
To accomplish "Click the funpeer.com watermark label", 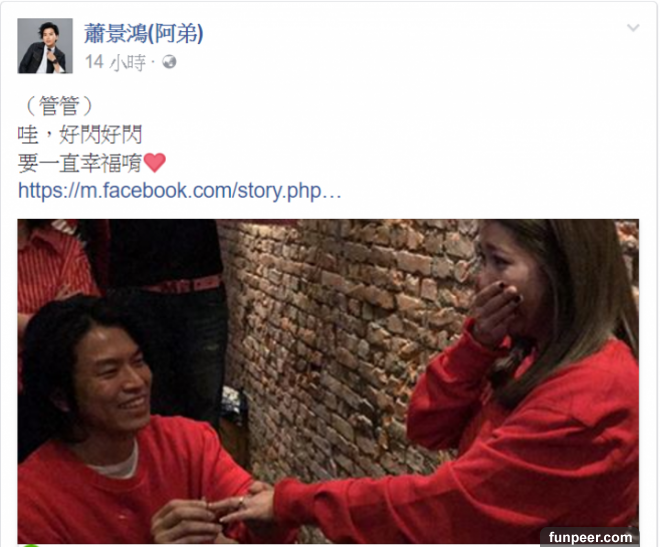I will click(x=590, y=537).
